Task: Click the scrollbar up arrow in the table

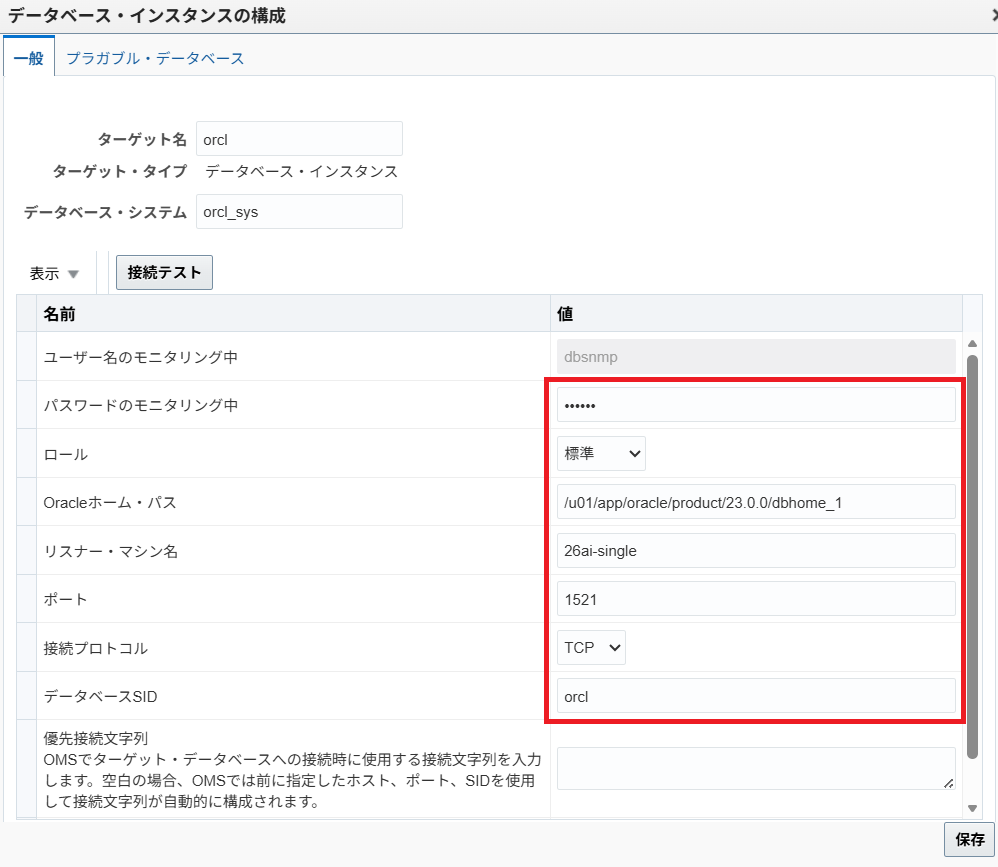Action: click(x=973, y=343)
